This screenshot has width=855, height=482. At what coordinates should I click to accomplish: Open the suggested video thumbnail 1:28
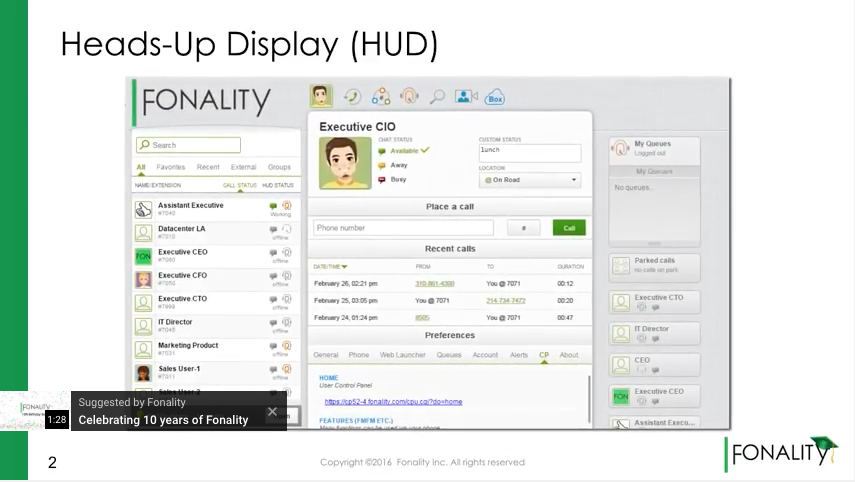pos(35,411)
